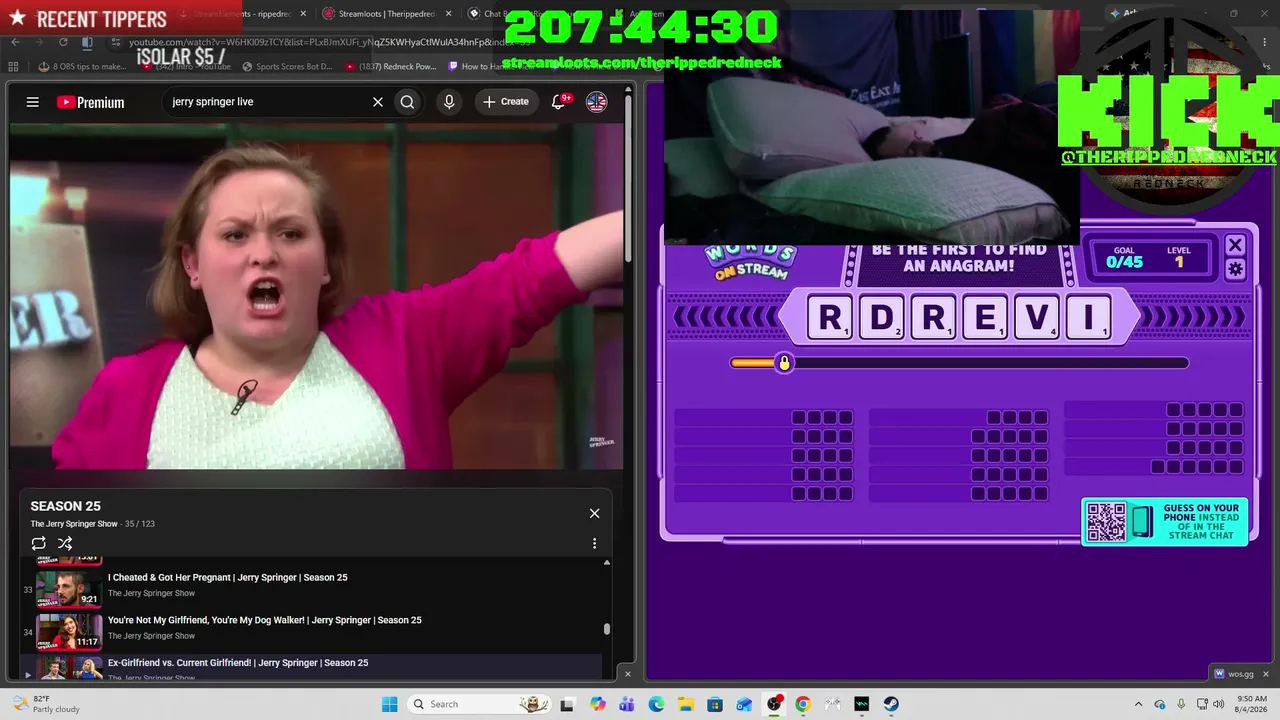This screenshot has width=1280, height=720.
Task: Toggle loop playlist for Season 25
Action: 39,543
